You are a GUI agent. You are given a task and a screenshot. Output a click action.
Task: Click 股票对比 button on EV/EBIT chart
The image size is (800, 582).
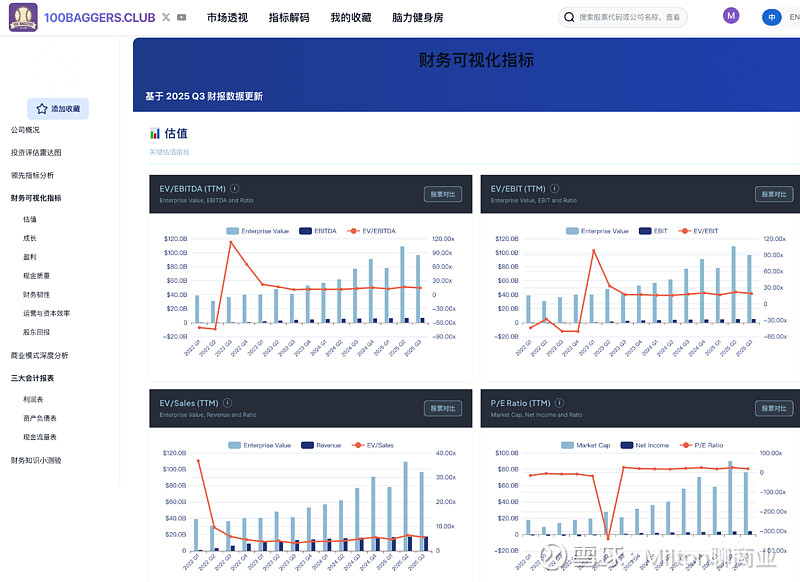coord(774,194)
